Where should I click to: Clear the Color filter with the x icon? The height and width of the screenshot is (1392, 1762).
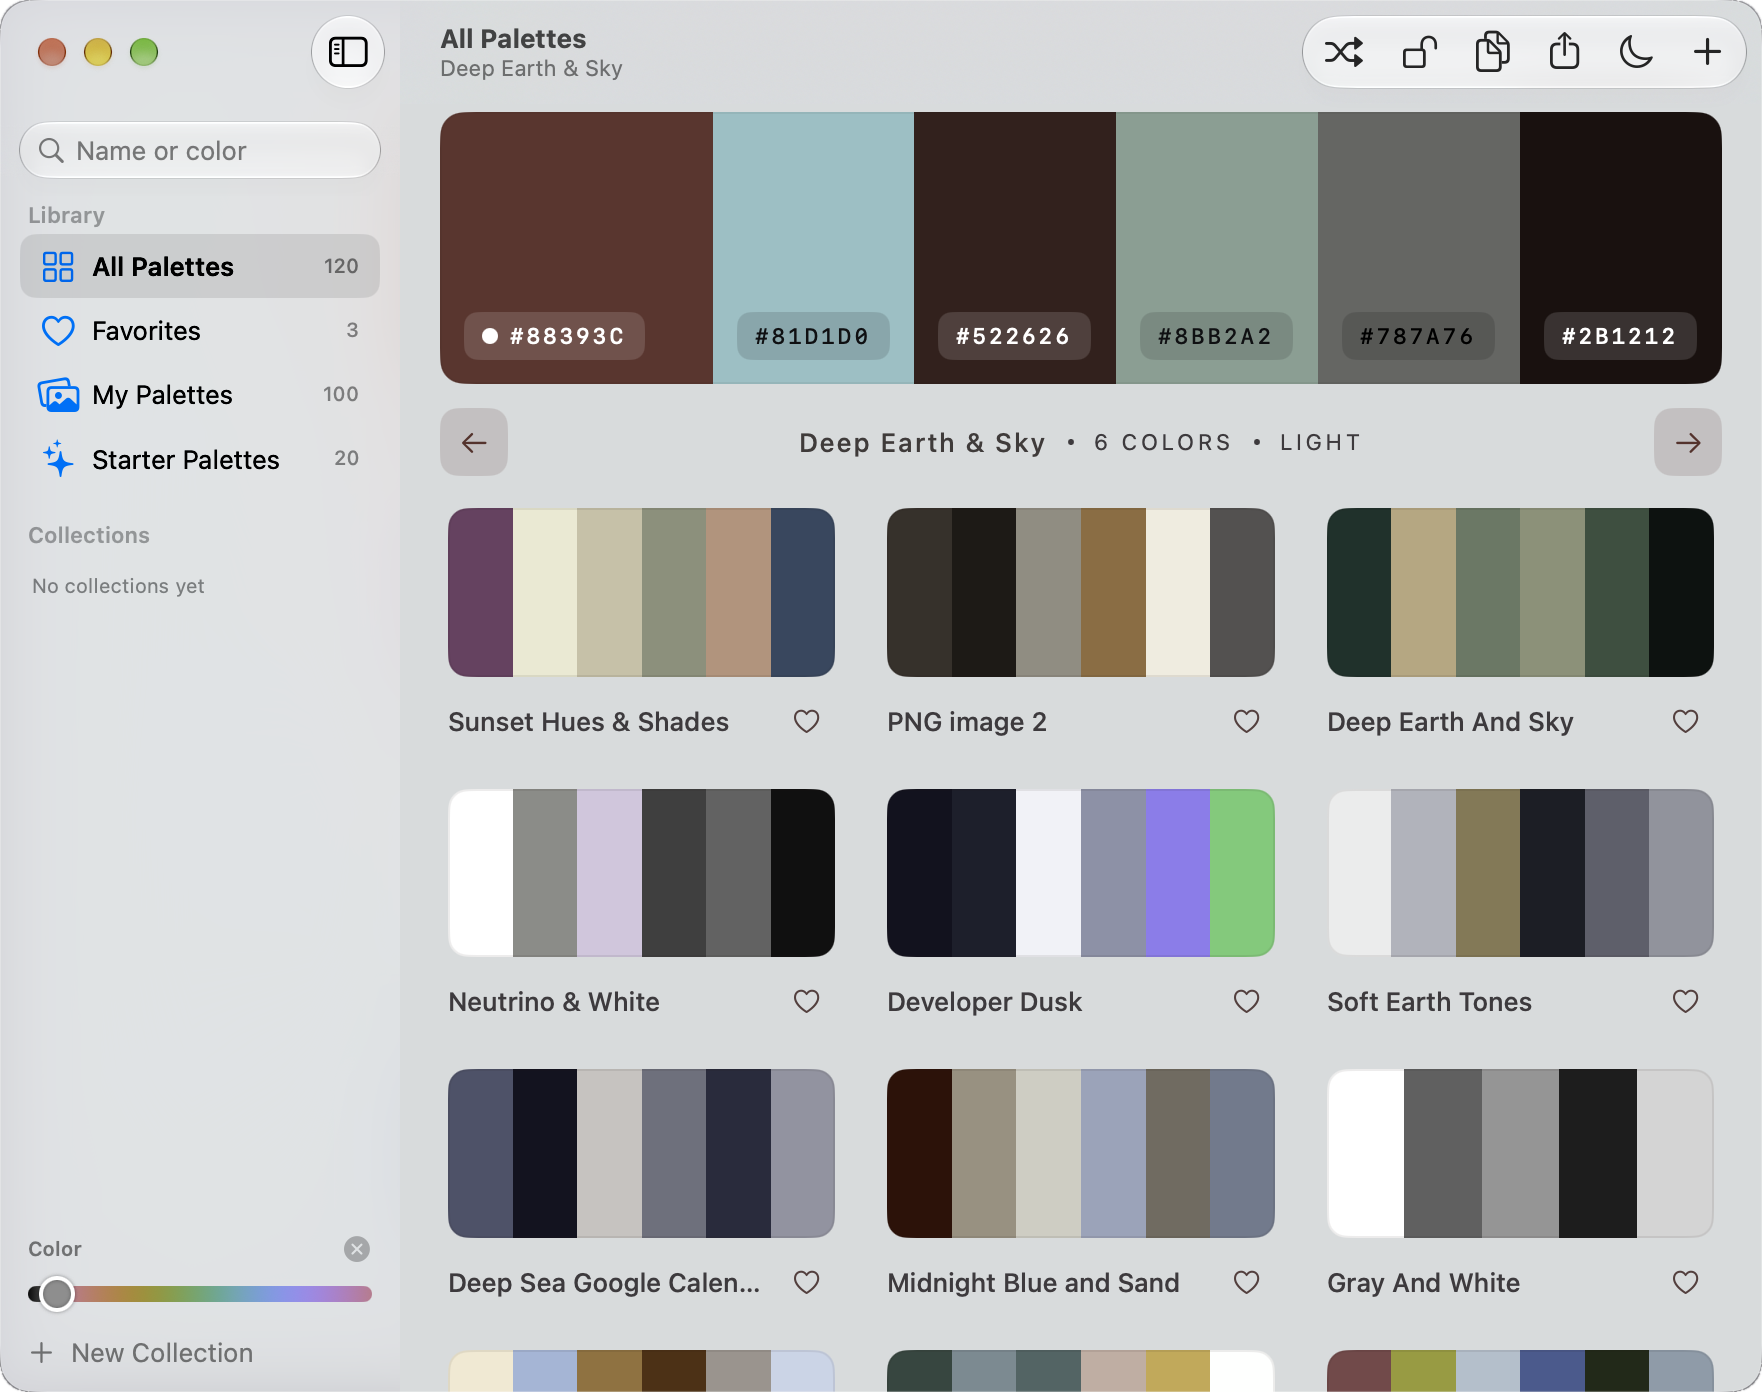pos(357,1249)
